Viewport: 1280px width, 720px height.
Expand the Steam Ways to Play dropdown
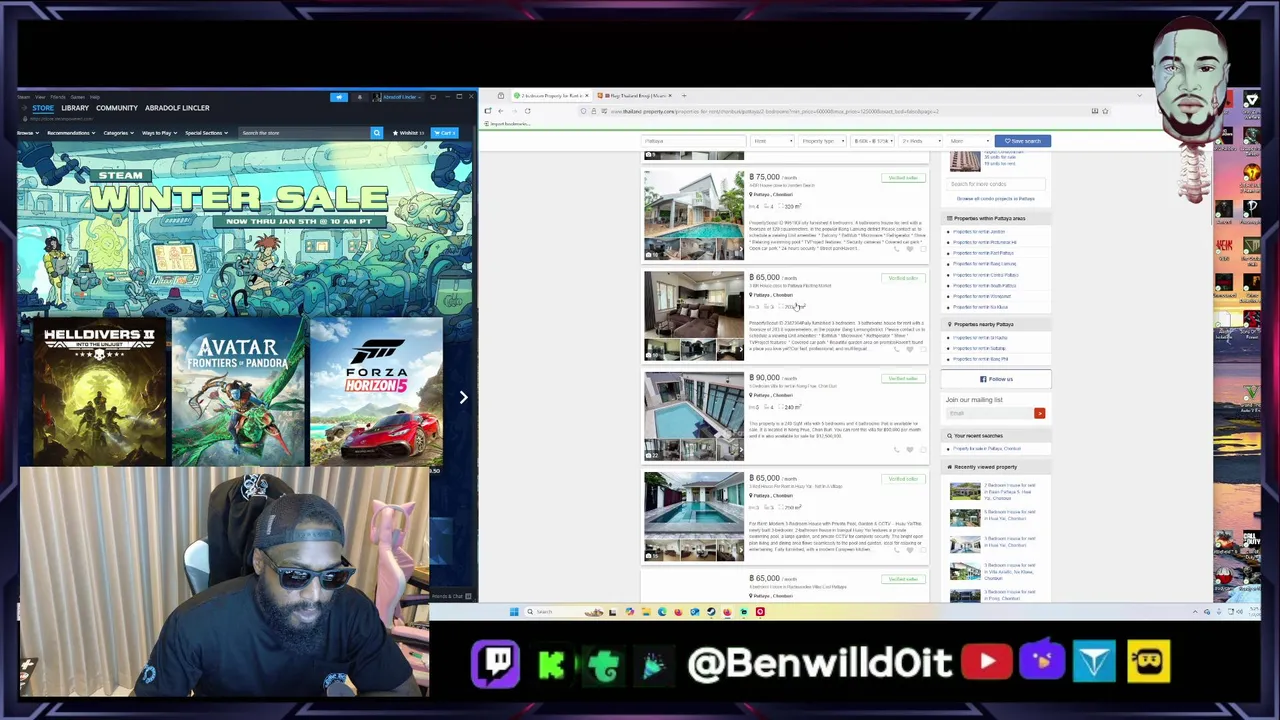pyautogui.click(x=158, y=133)
